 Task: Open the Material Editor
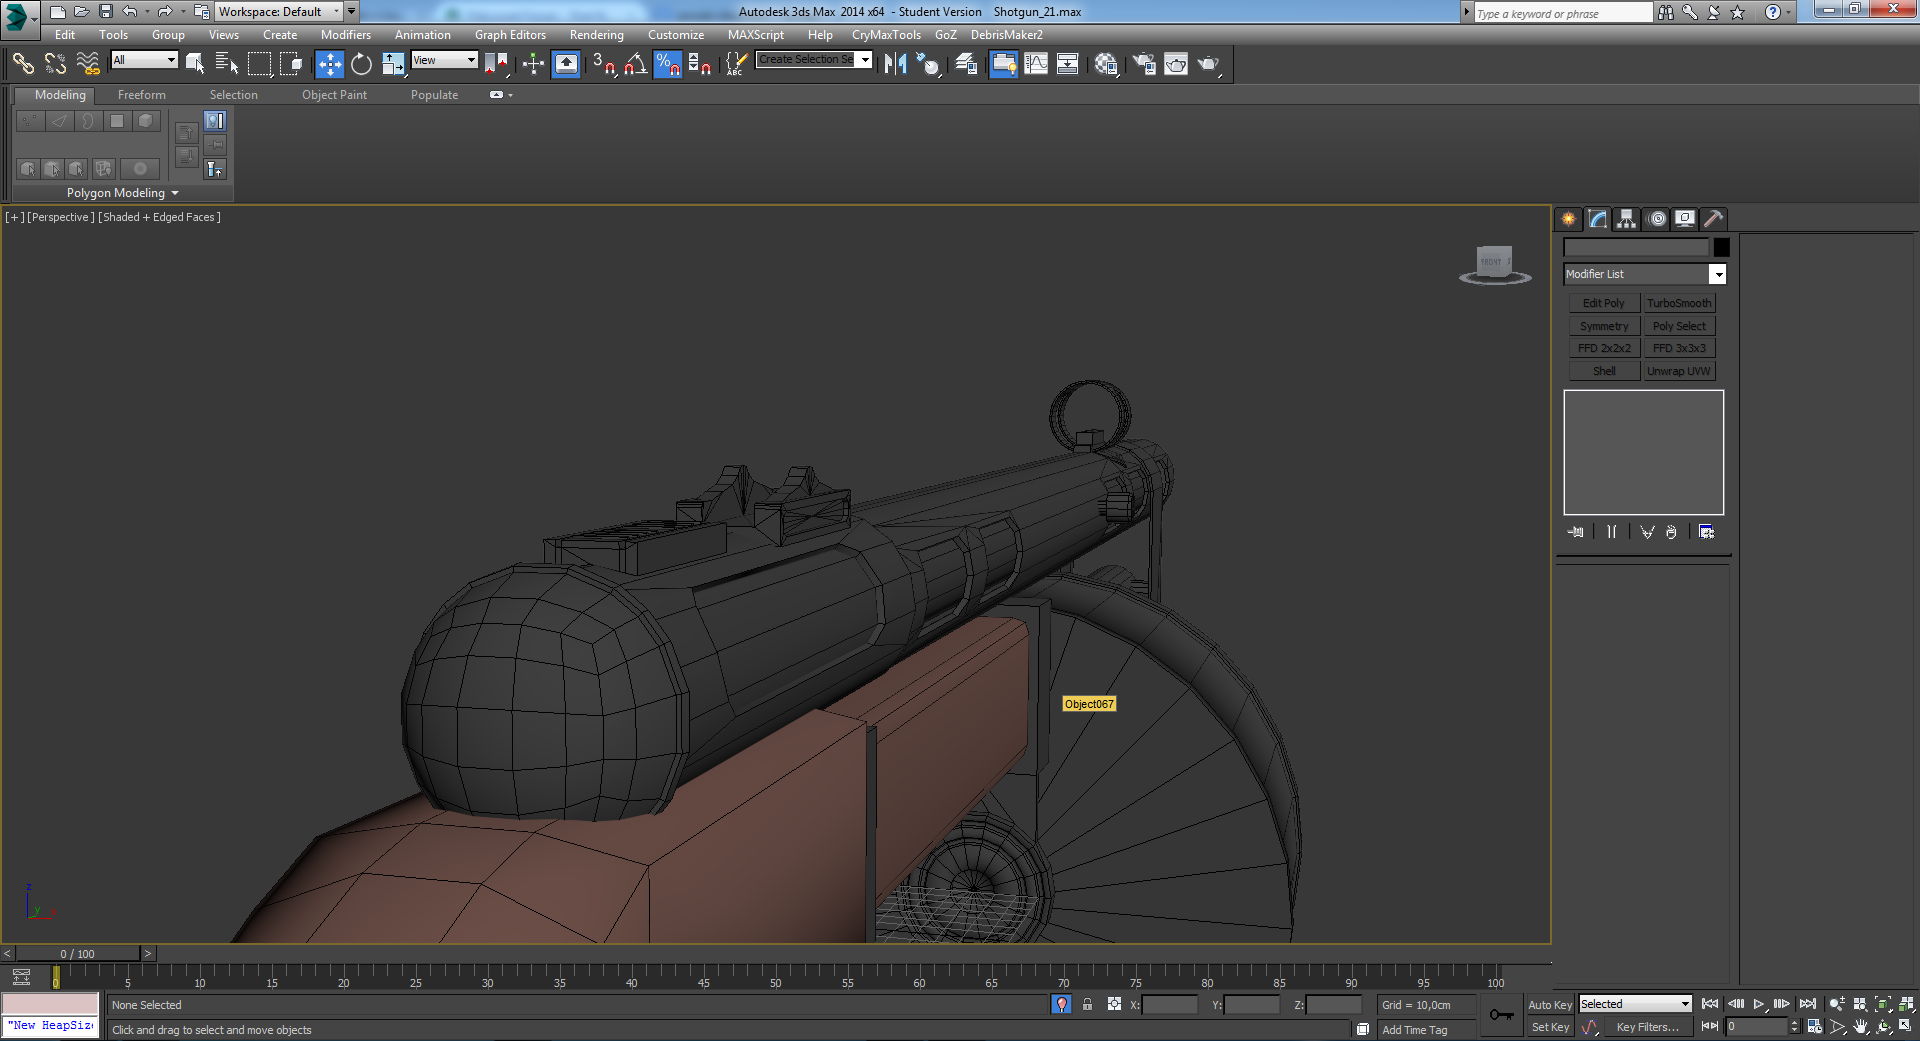(x=1105, y=64)
